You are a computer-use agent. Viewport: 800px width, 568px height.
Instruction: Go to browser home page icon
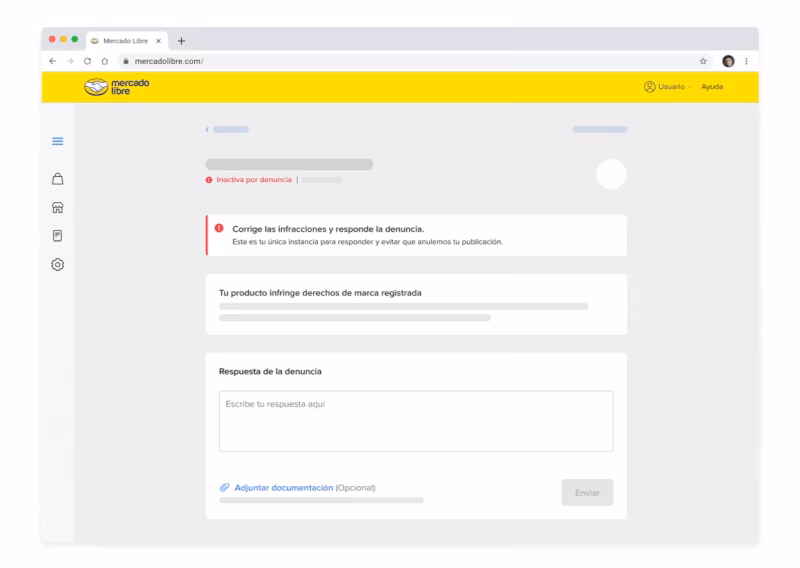click(104, 61)
